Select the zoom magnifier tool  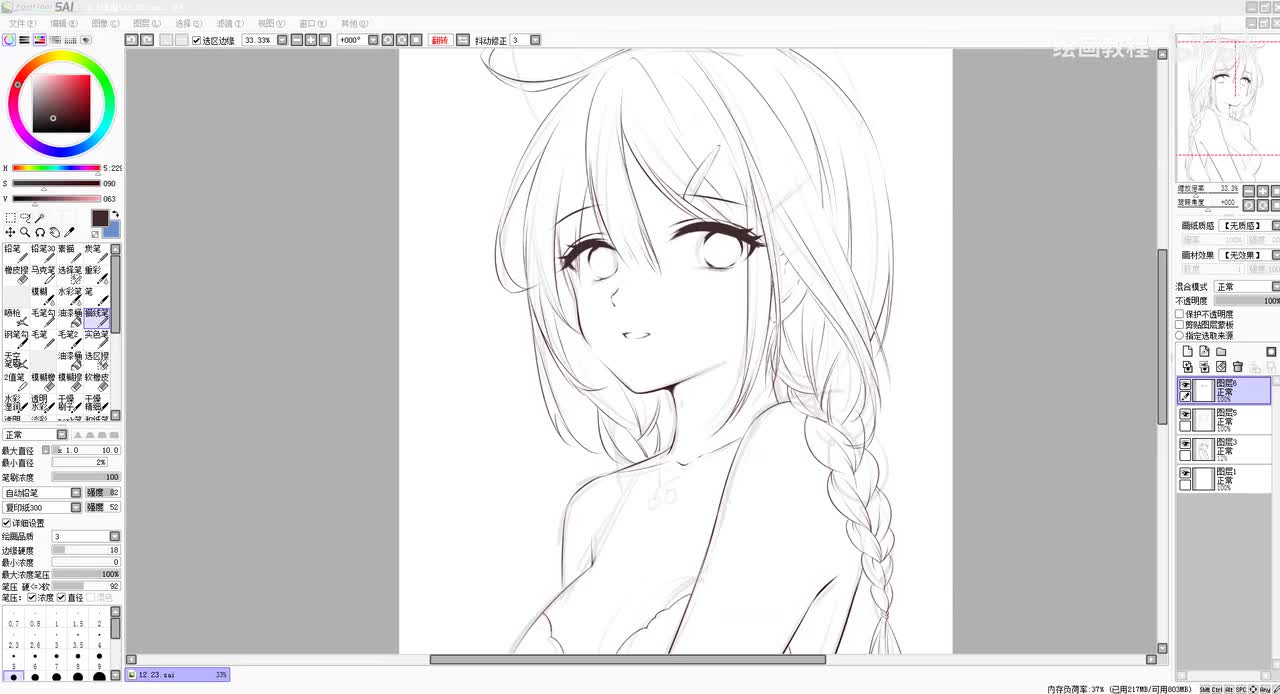pyautogui.click(x=25, y=232)
